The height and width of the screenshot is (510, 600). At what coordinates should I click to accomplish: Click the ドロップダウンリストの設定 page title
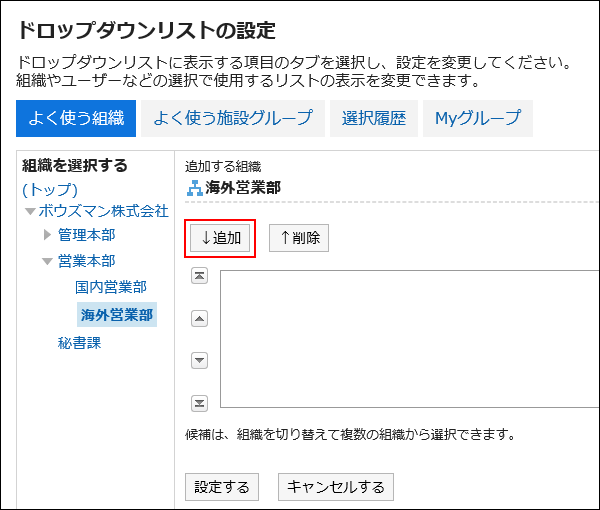coord(147,30)
